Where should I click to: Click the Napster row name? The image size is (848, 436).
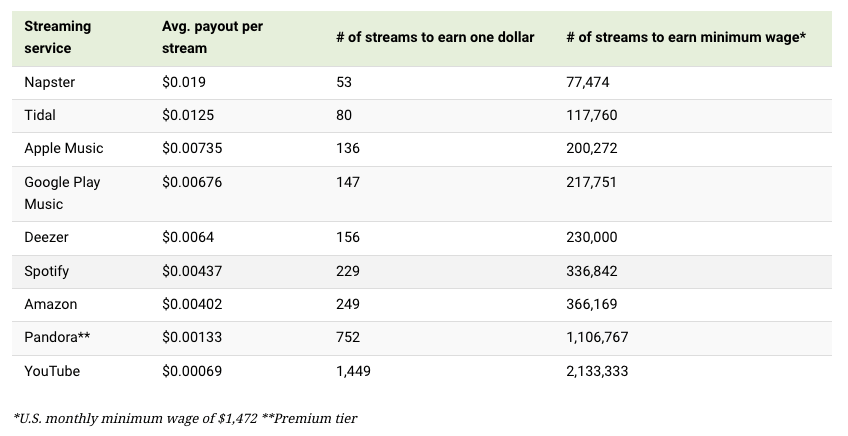tap(51, 82)
